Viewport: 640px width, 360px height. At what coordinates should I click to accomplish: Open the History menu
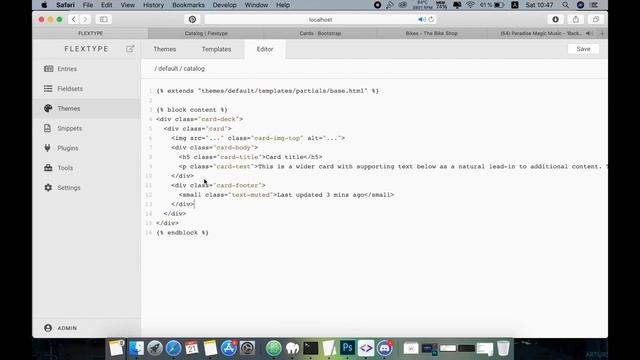[x=153, y=5]
